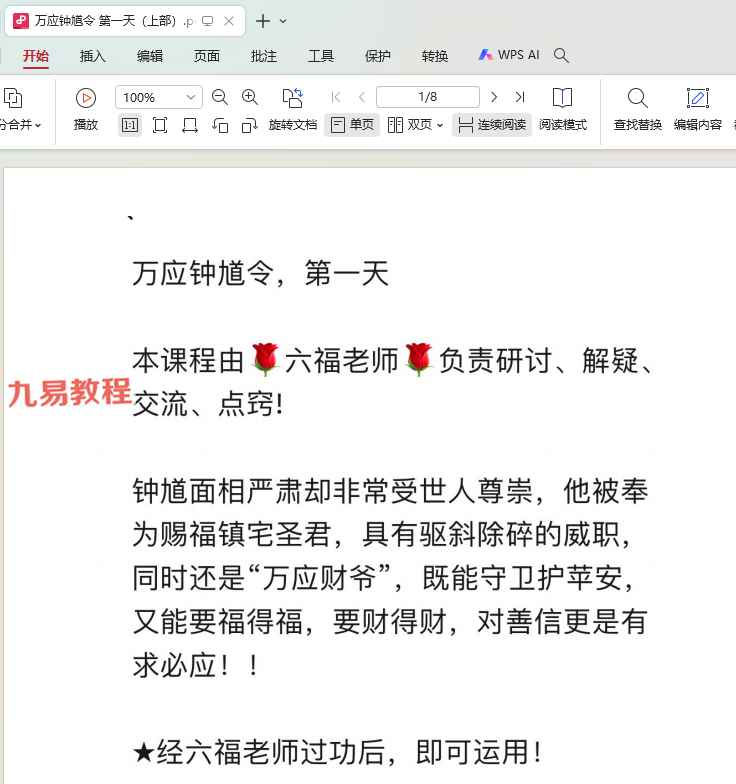Screen dimensions: 736x784
Task: Open the 拆分合并 split-merge menu
Action: click(19, 110)
